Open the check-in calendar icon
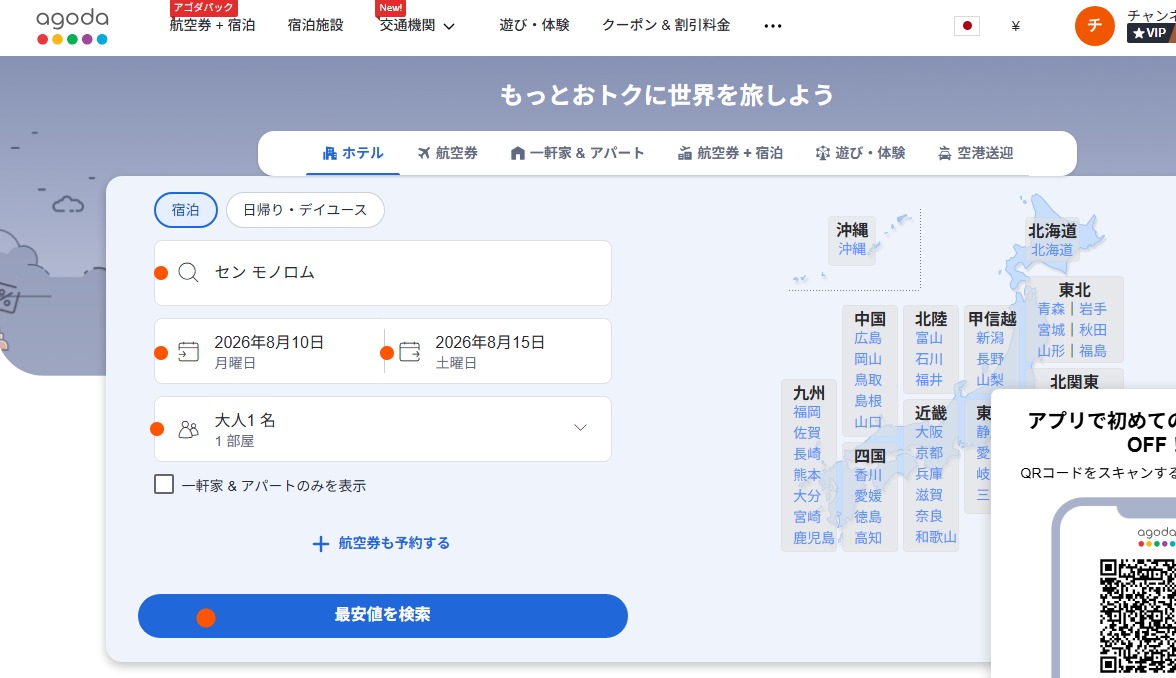 [x=188, y=351]
